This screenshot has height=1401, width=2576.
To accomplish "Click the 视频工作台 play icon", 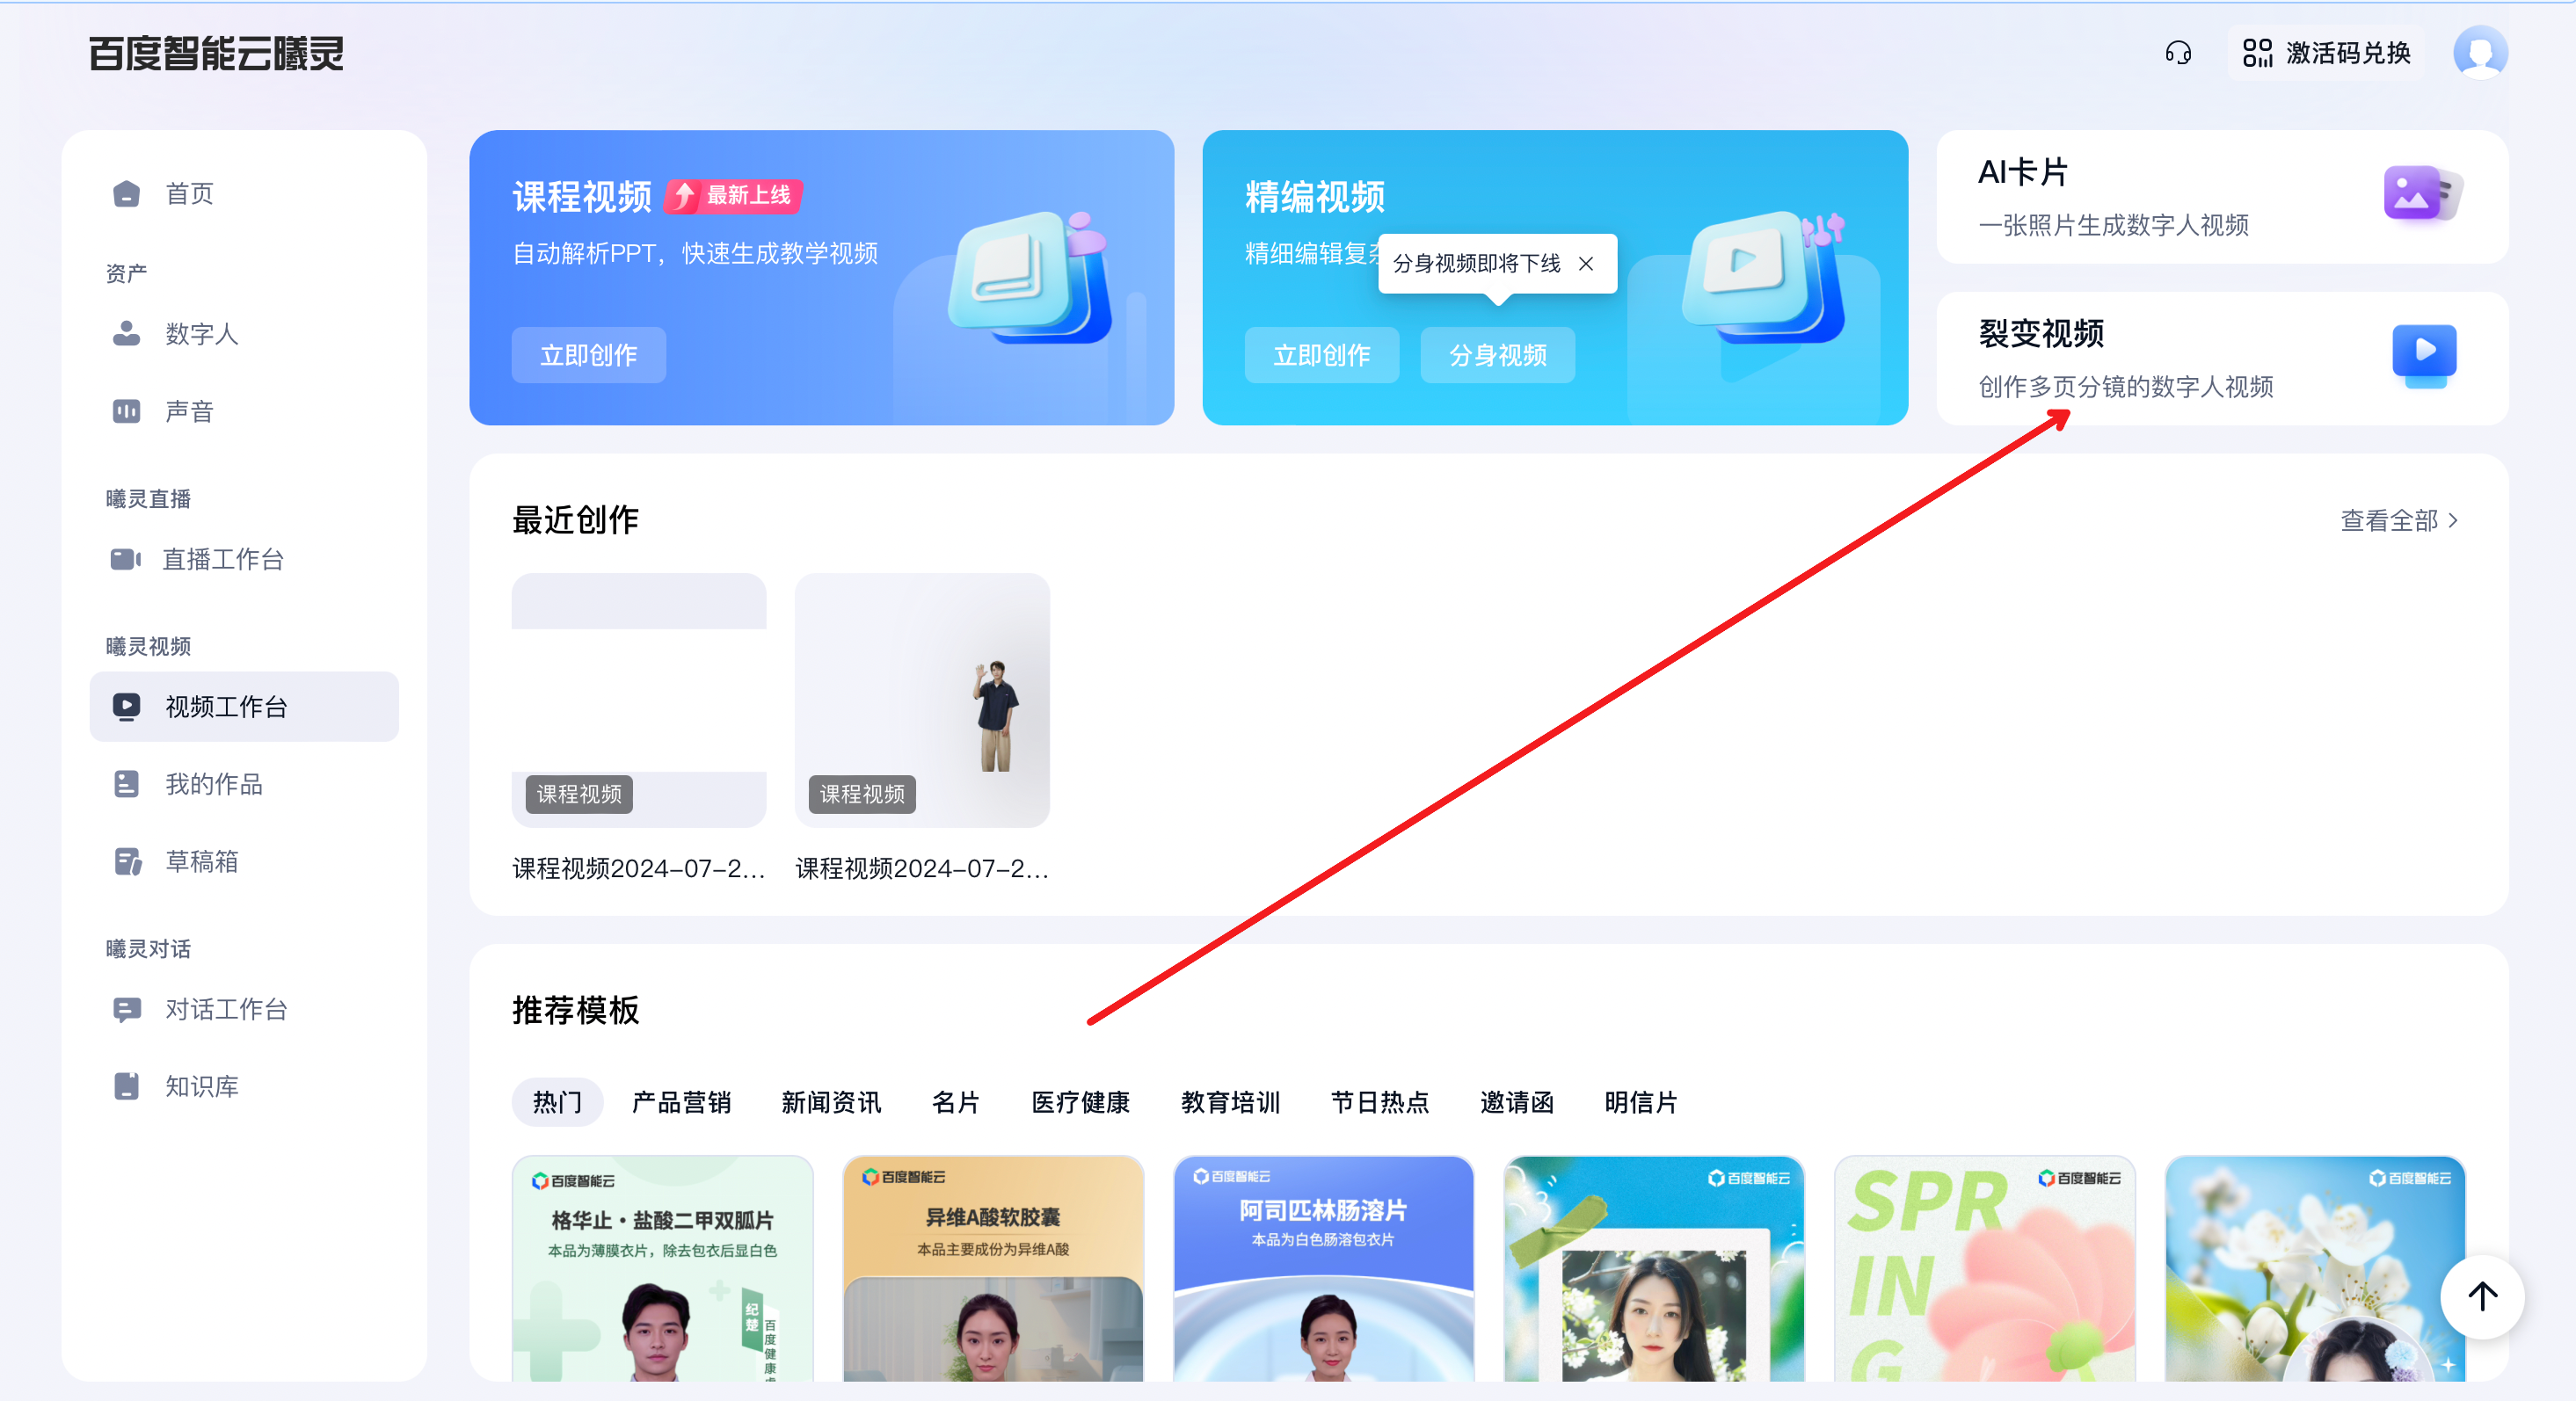I will (127, 706).
